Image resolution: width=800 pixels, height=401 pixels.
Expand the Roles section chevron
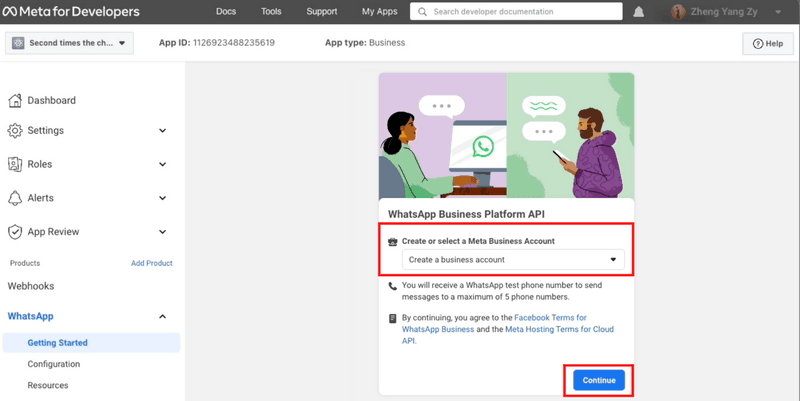point(162,164)
